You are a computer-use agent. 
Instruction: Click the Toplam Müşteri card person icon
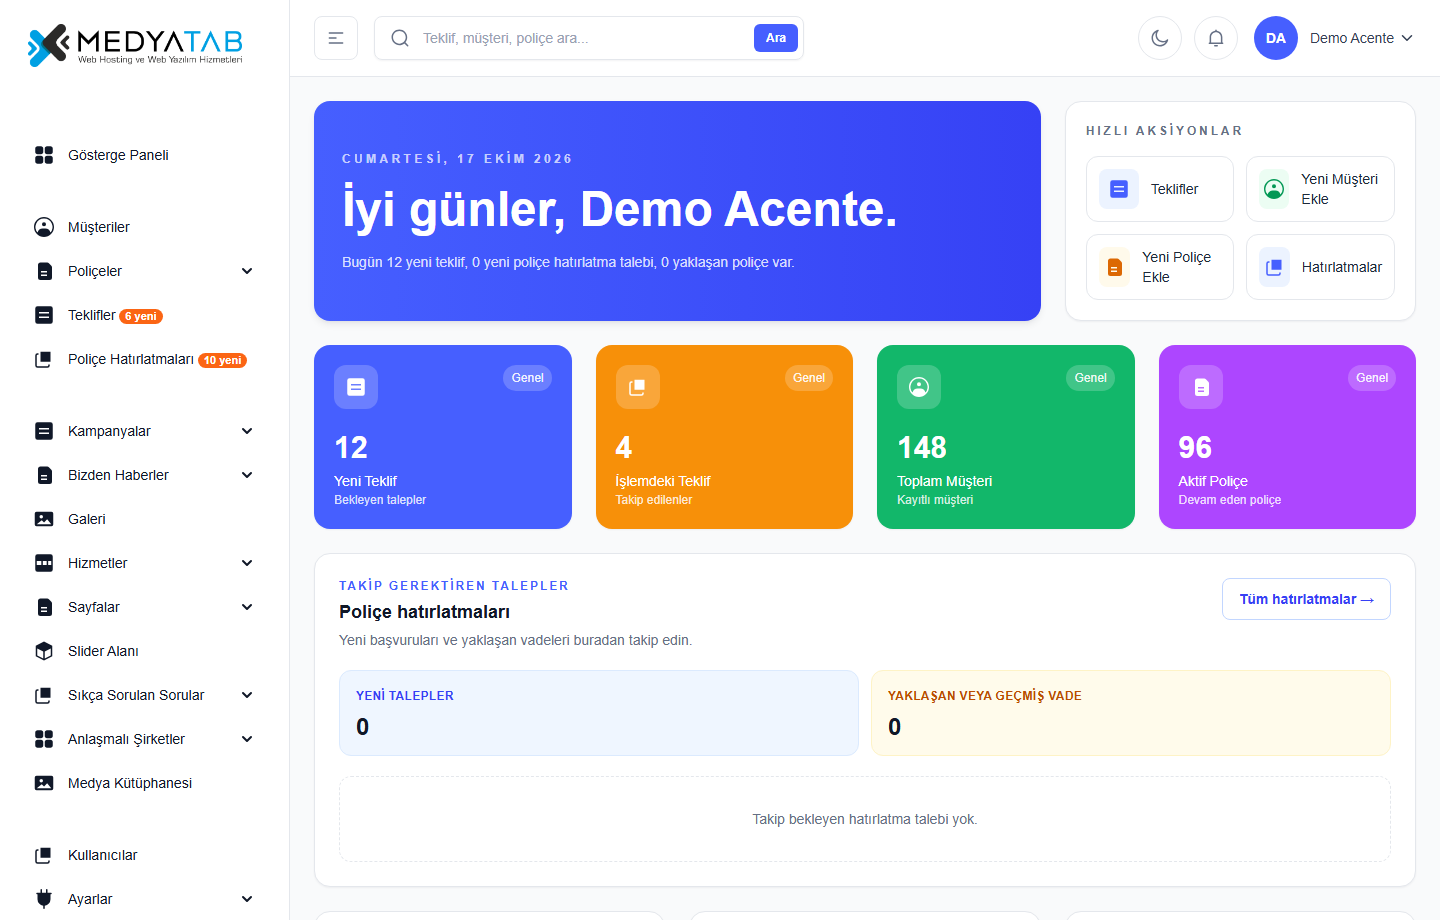click(919, 387)
